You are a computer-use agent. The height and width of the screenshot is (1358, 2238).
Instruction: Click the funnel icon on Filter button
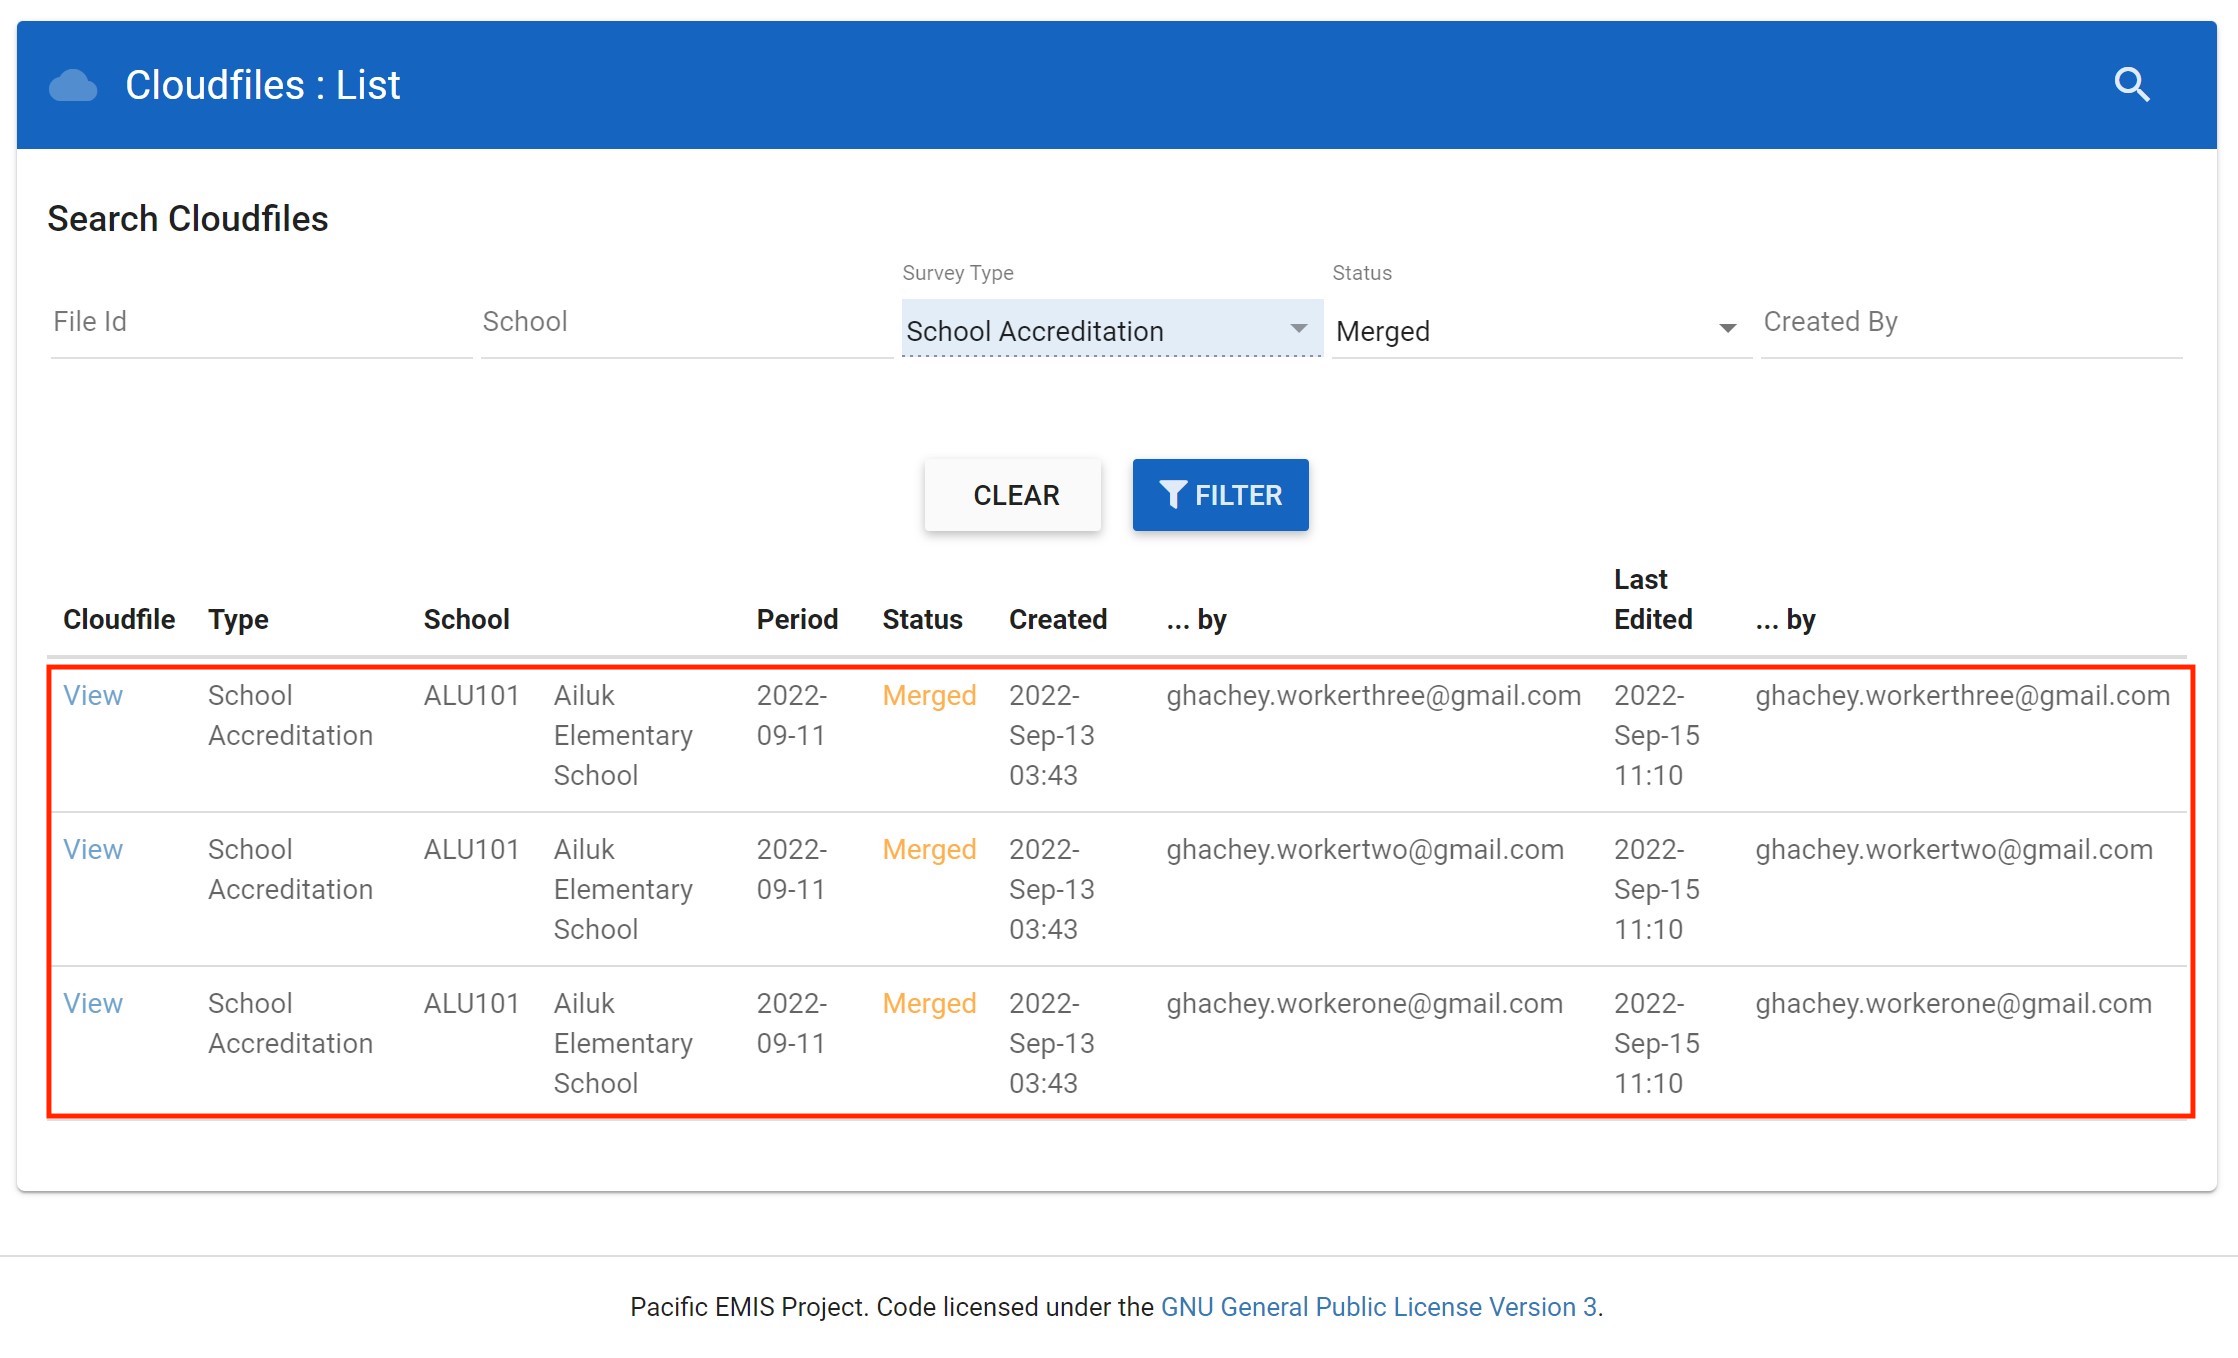point(1172,495)
